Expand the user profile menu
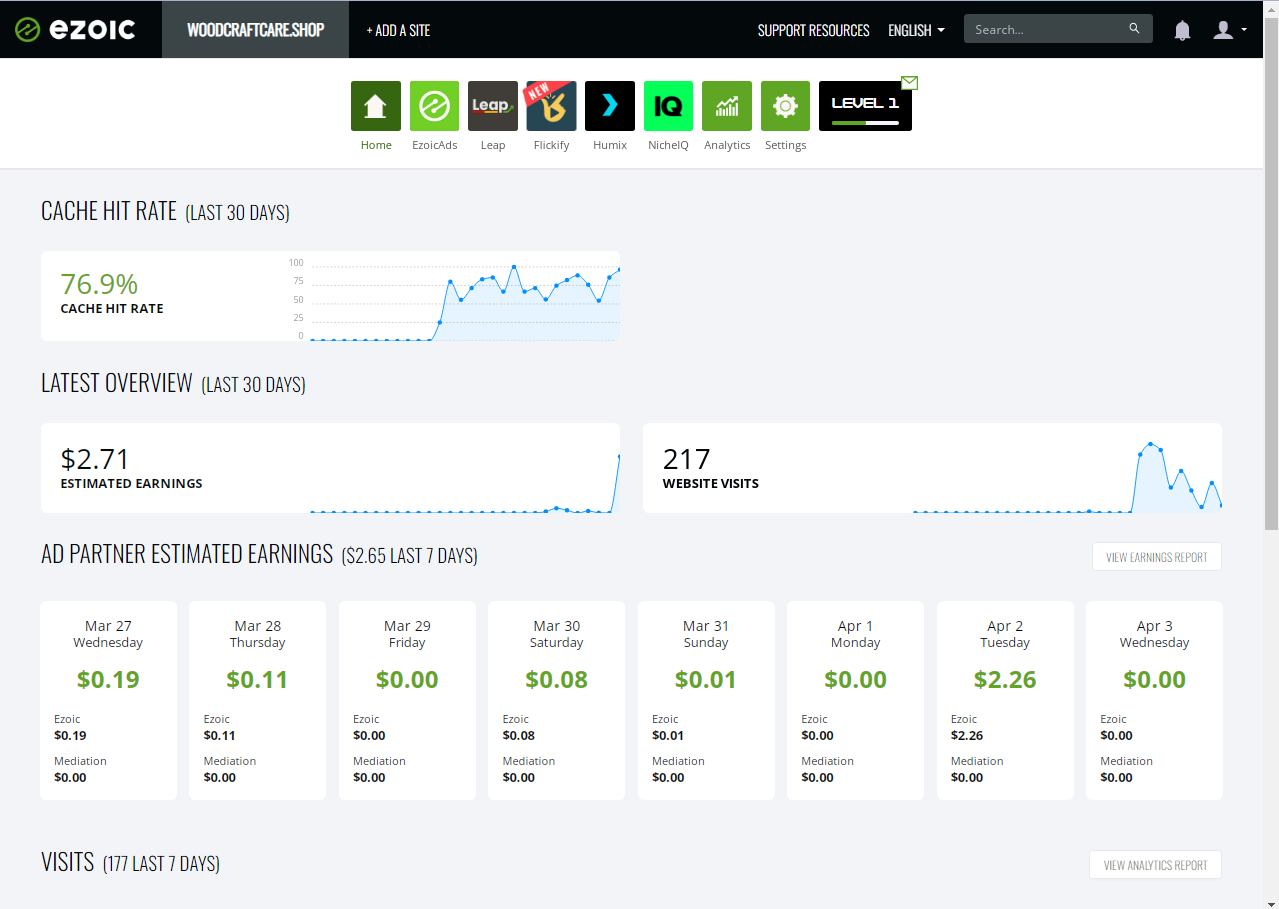This screenshot has height=909, width=1279. pyautogui.click(x=1227, y=30)
